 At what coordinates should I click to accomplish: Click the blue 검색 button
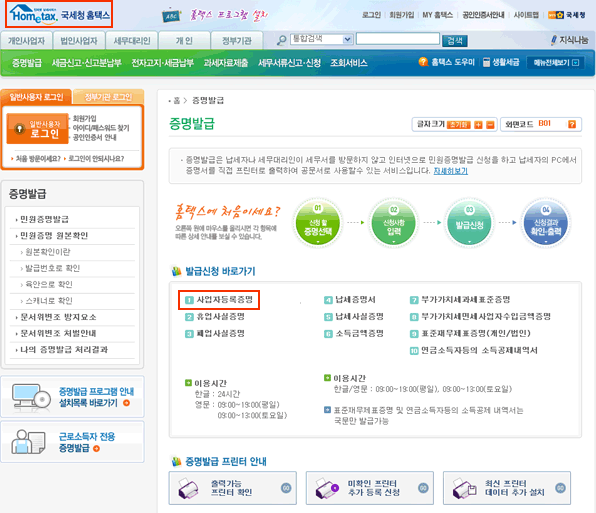click(x=455, y=40)
